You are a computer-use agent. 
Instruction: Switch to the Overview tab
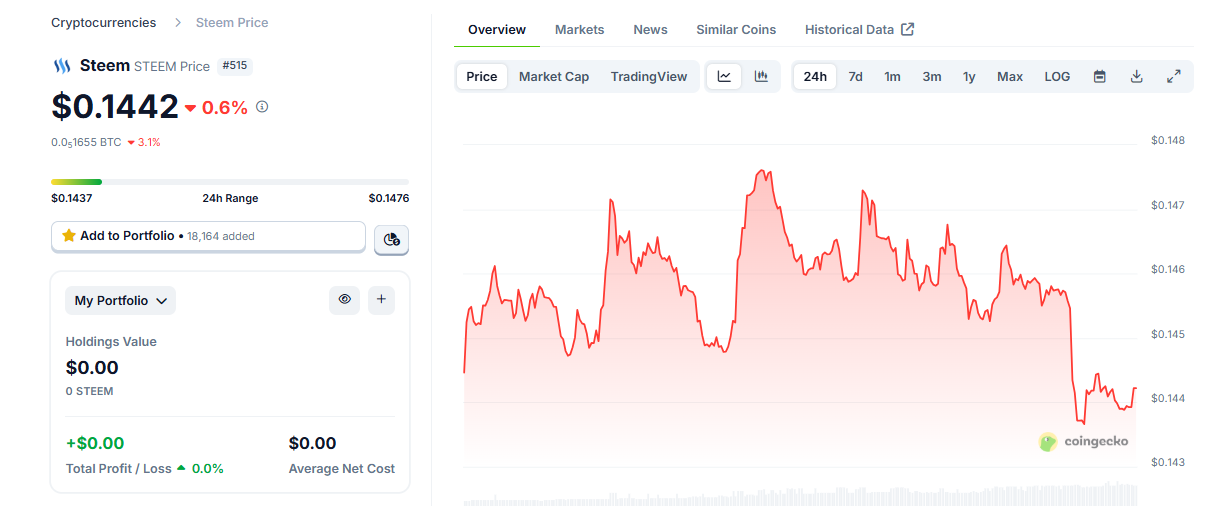(x=497, y=30)
